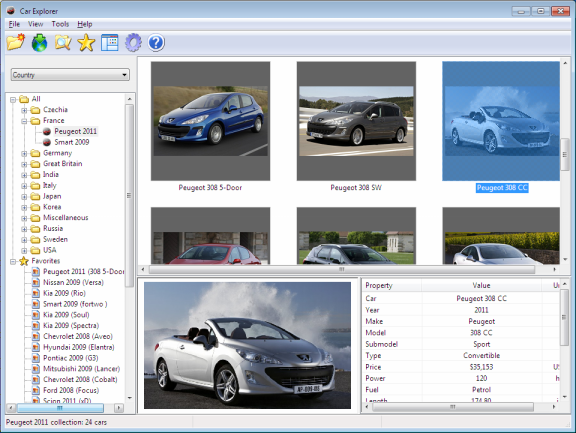This screenshot has width=576, height=433.
Task: Click the Car Explorer title bar app icon
Action: coord(11,11)
